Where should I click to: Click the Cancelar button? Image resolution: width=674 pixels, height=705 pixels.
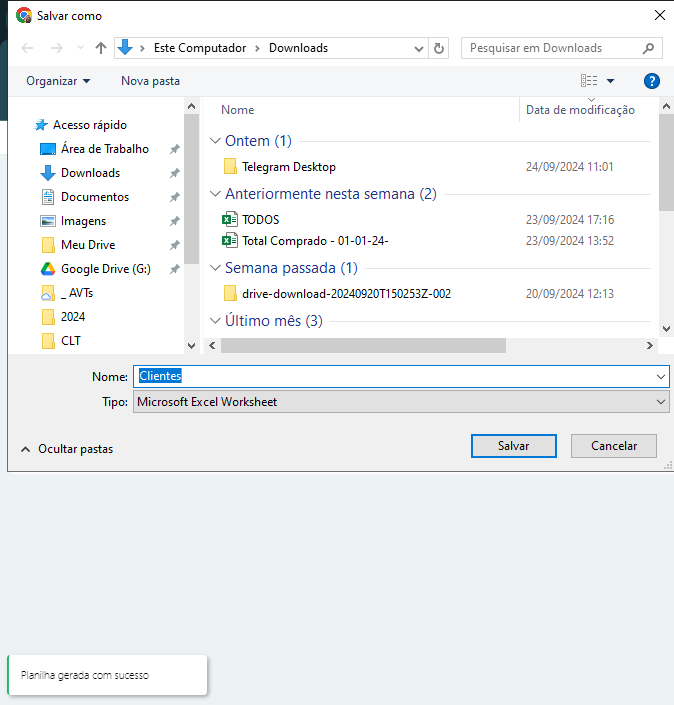tap(613, 446)
